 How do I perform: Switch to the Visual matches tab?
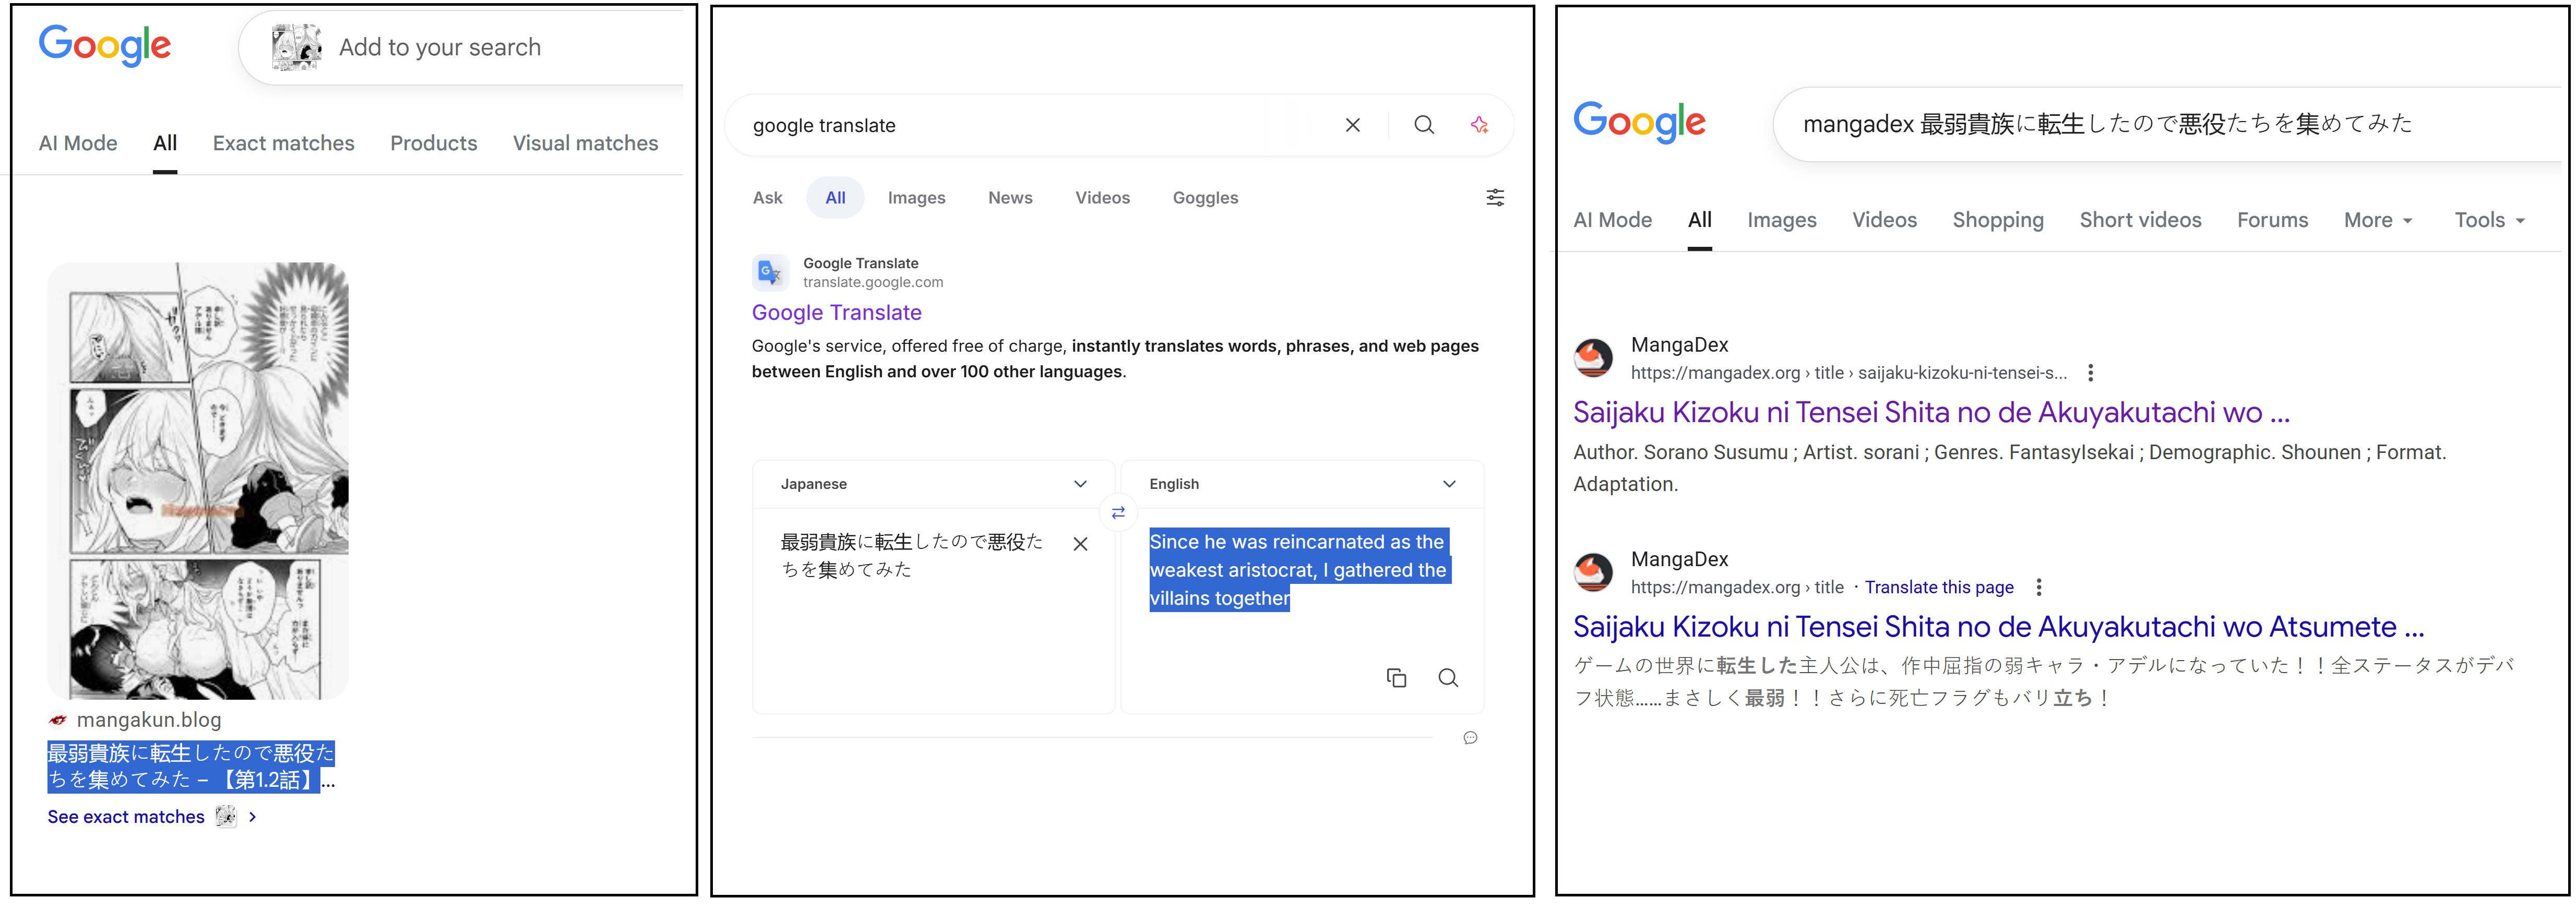[585, 143]
